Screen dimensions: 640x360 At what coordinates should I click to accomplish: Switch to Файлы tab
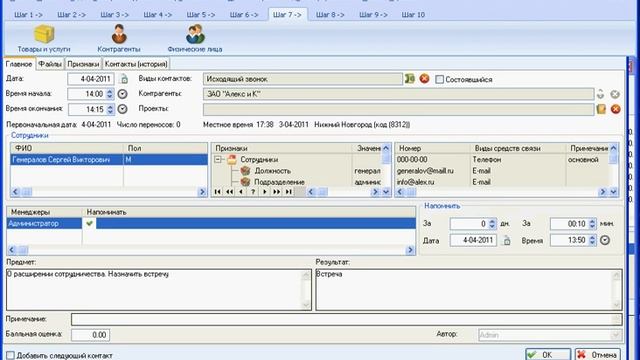pos(50,64)
